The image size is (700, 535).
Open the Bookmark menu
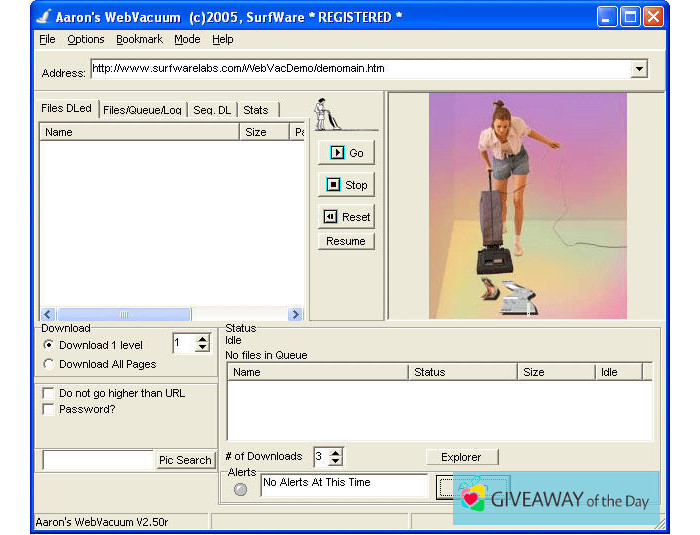click(x=139, y=39)
